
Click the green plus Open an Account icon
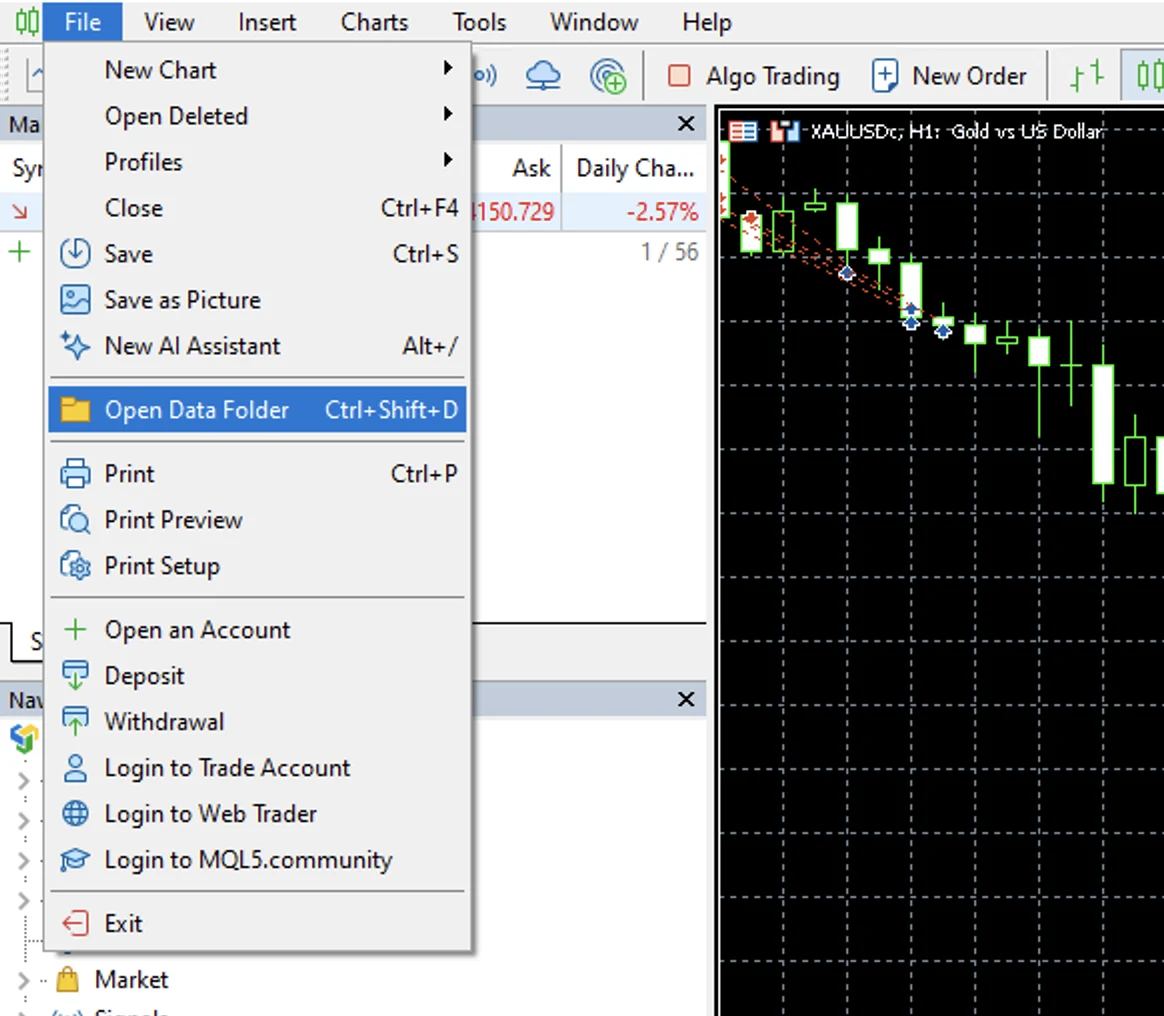(x=75, y=629)
